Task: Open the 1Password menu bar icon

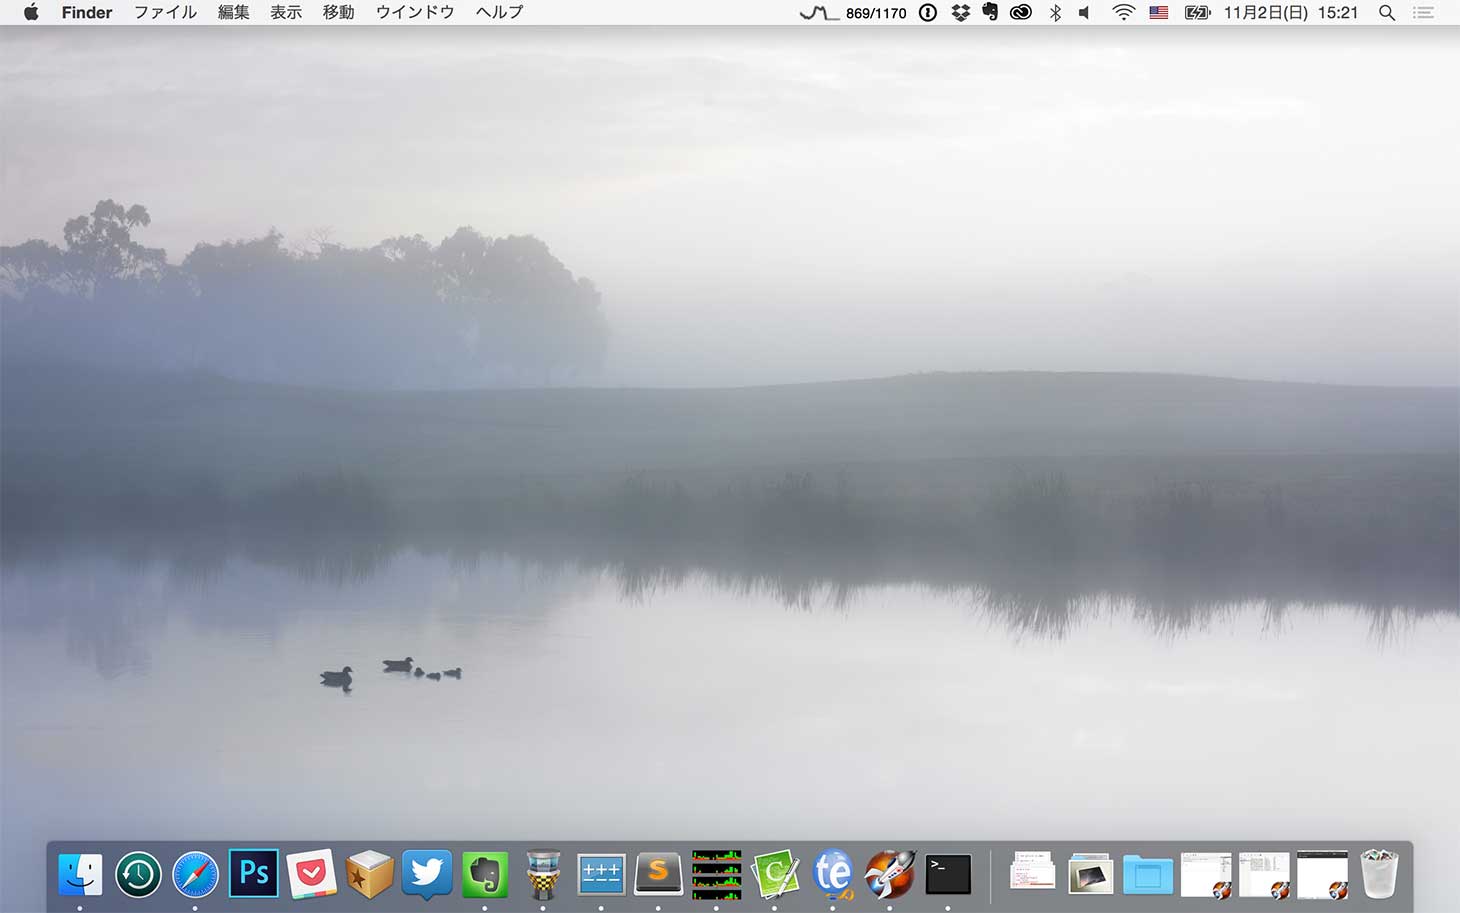Action: point(928,13)
